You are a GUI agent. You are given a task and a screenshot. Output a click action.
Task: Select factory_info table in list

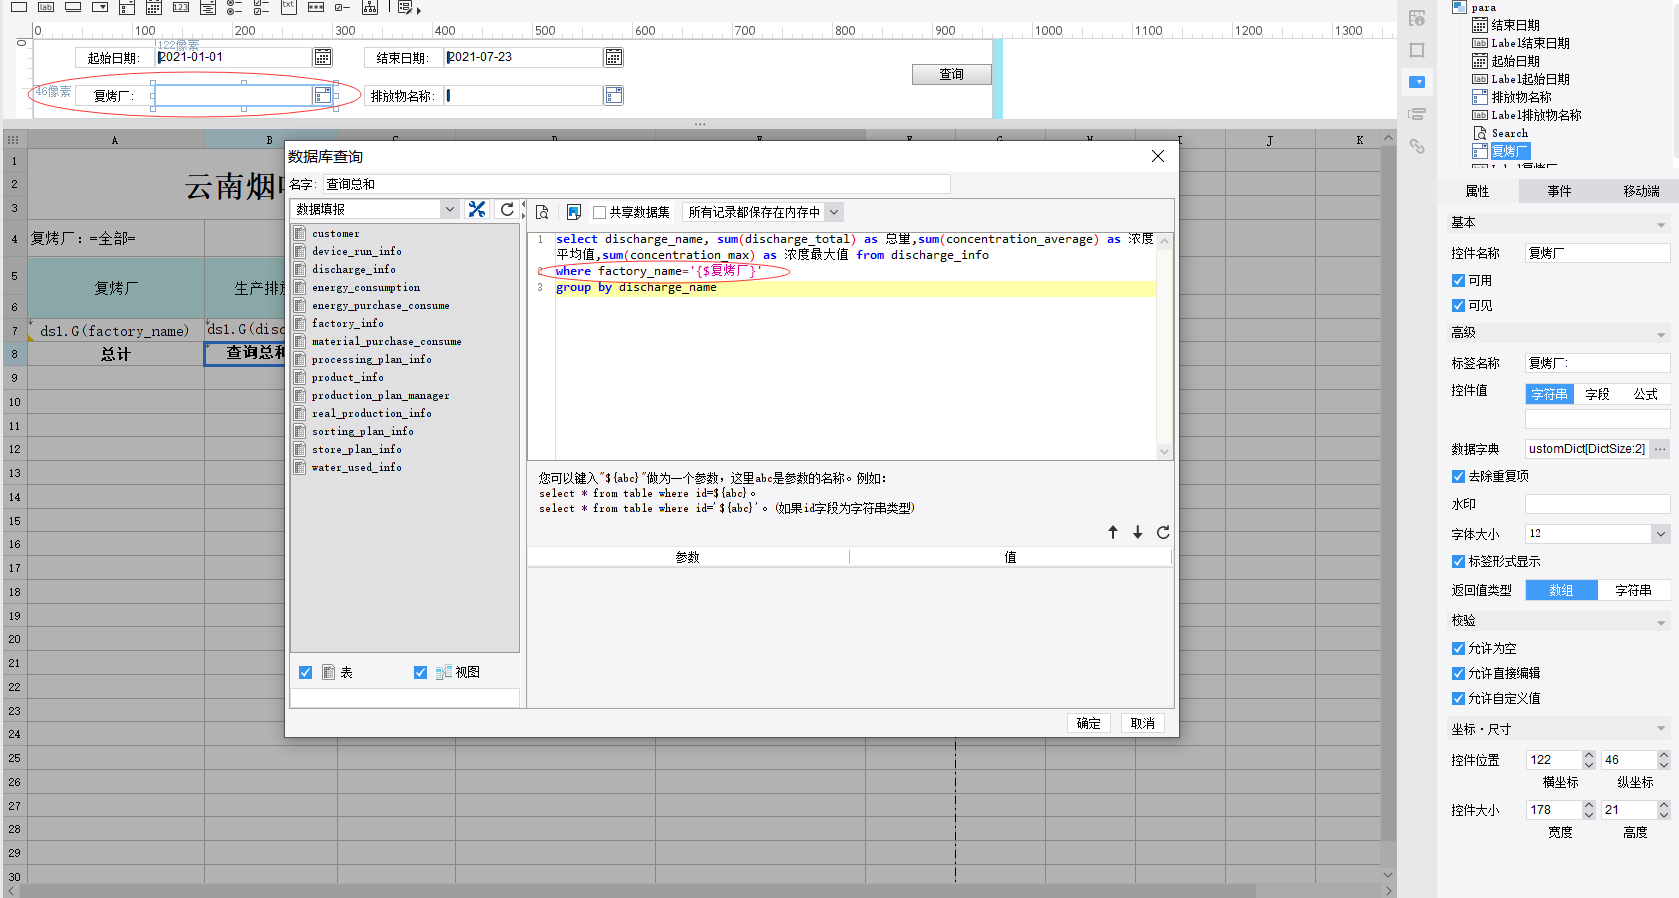coord(347,323)
